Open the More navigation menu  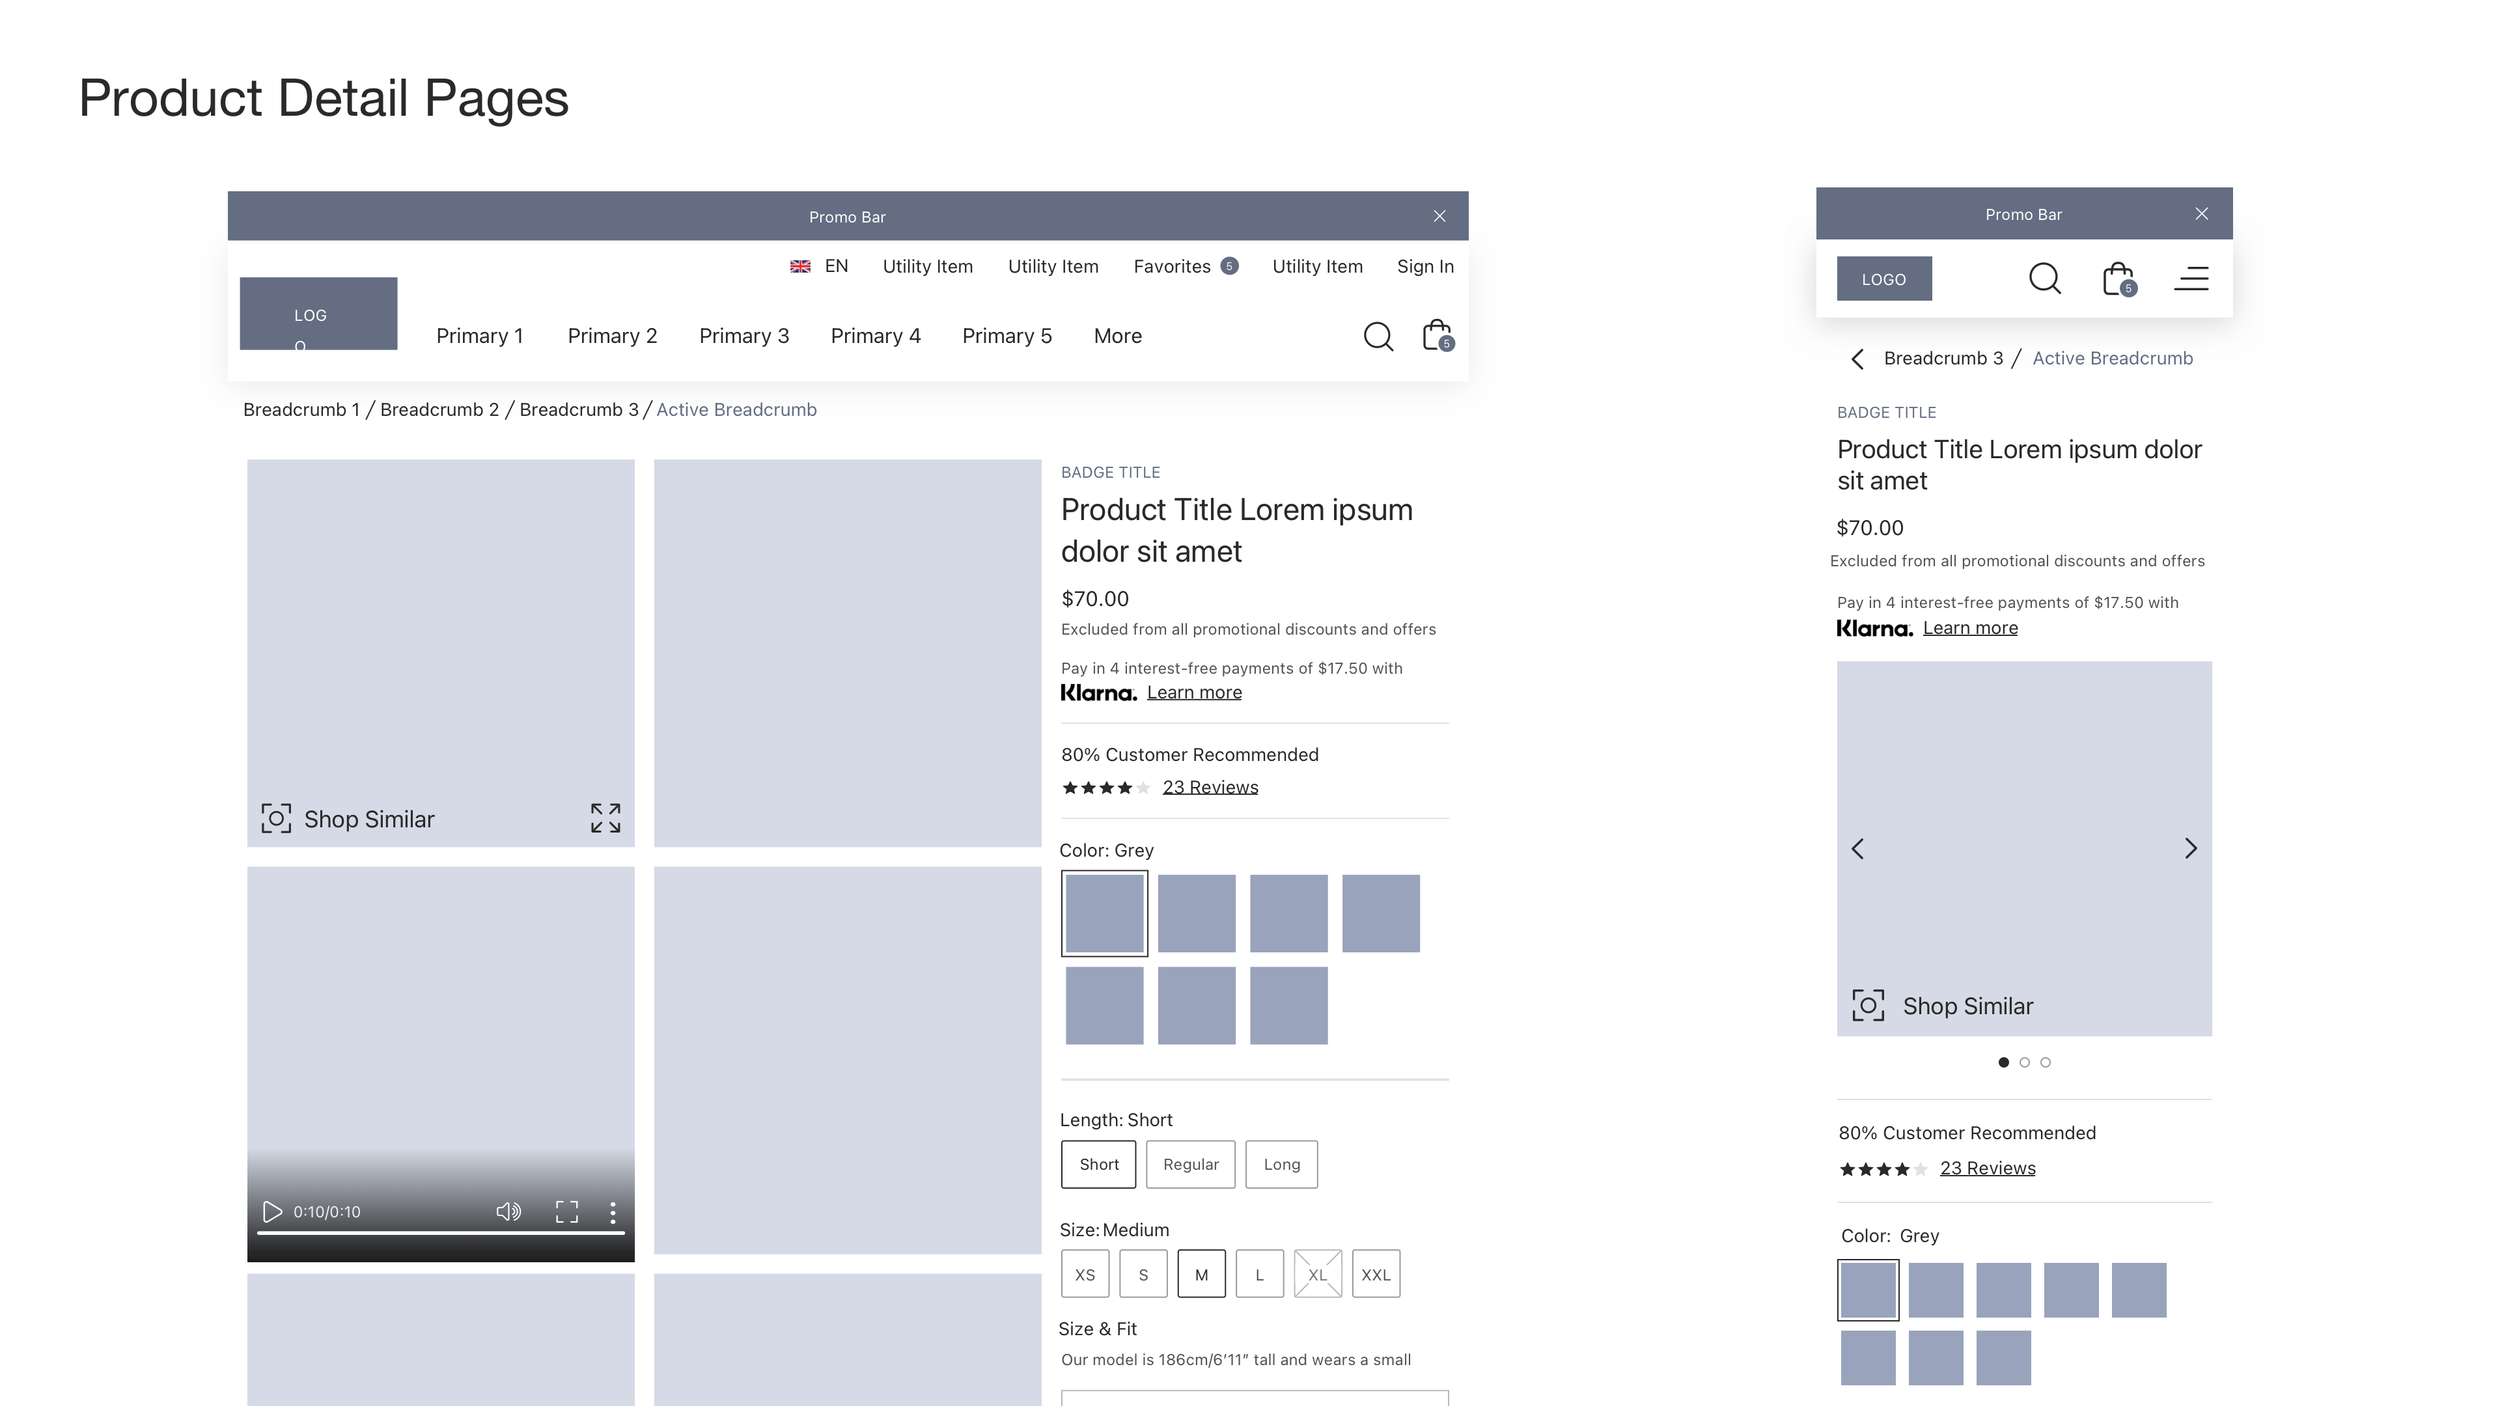click(x=1117, y=336)
